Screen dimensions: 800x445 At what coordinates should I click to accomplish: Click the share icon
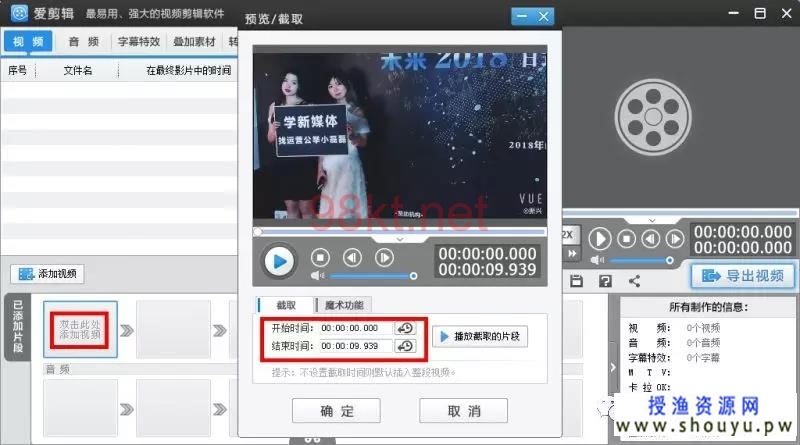(x=634, y=281)
